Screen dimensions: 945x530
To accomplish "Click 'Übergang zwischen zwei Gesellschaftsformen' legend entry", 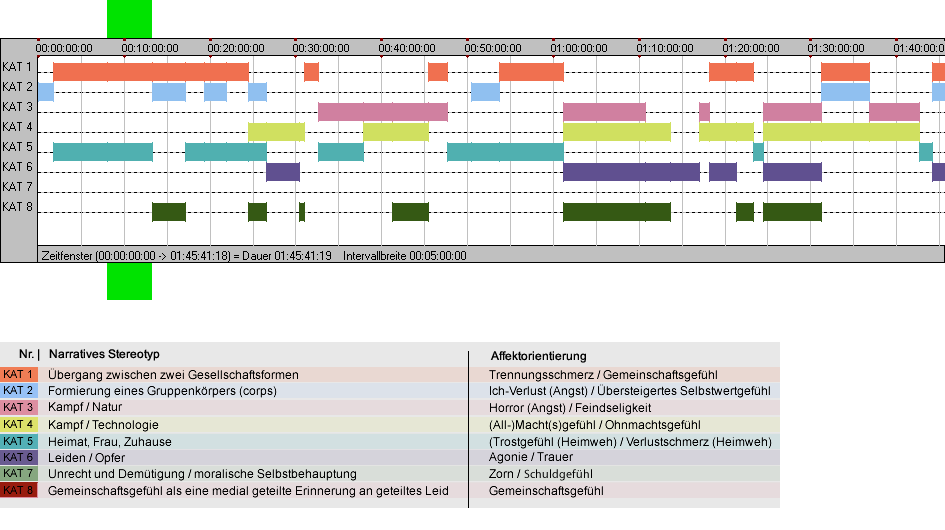I will 173,375.
